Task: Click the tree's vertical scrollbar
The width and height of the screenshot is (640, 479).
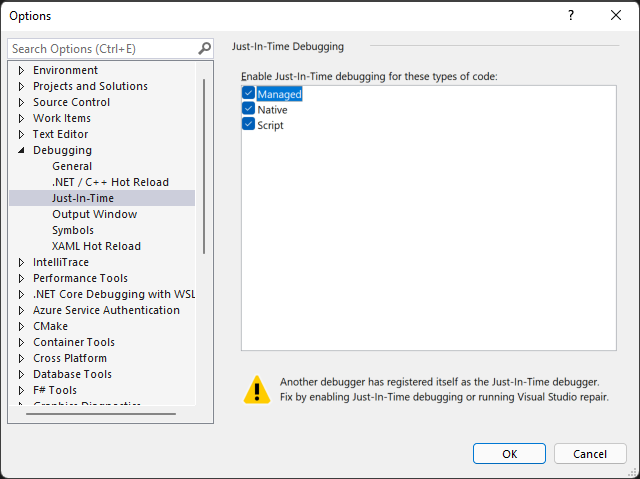Action: [204, 160]
